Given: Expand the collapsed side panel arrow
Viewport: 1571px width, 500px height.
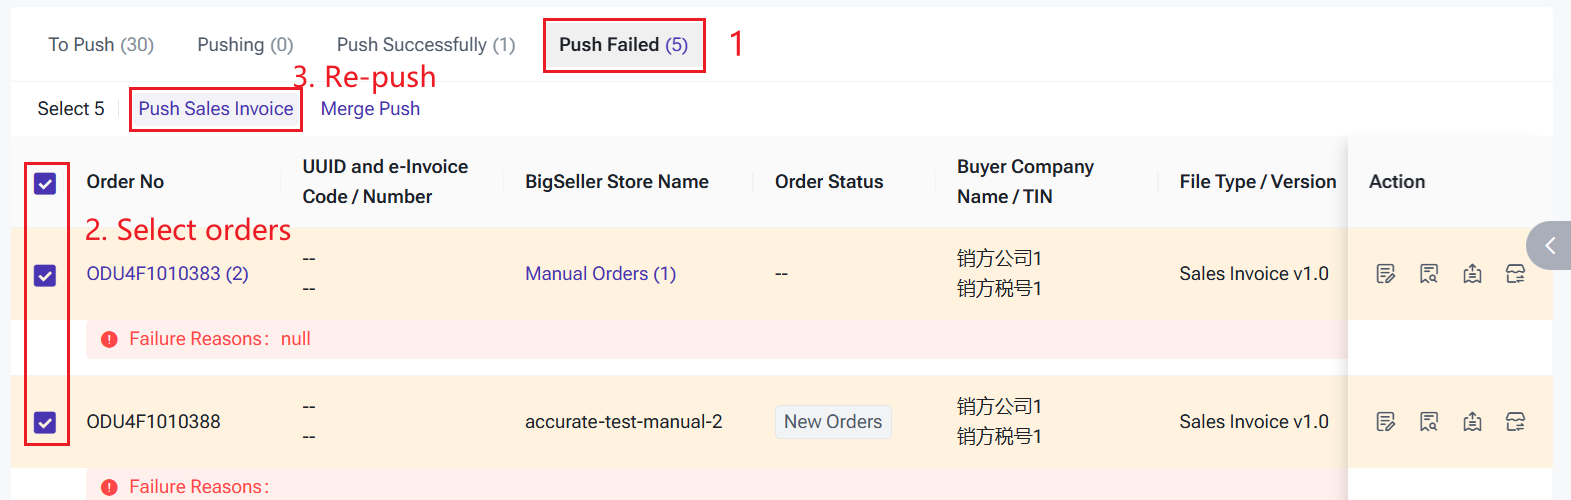Looking at the screenshot, I should point(1549,246).
